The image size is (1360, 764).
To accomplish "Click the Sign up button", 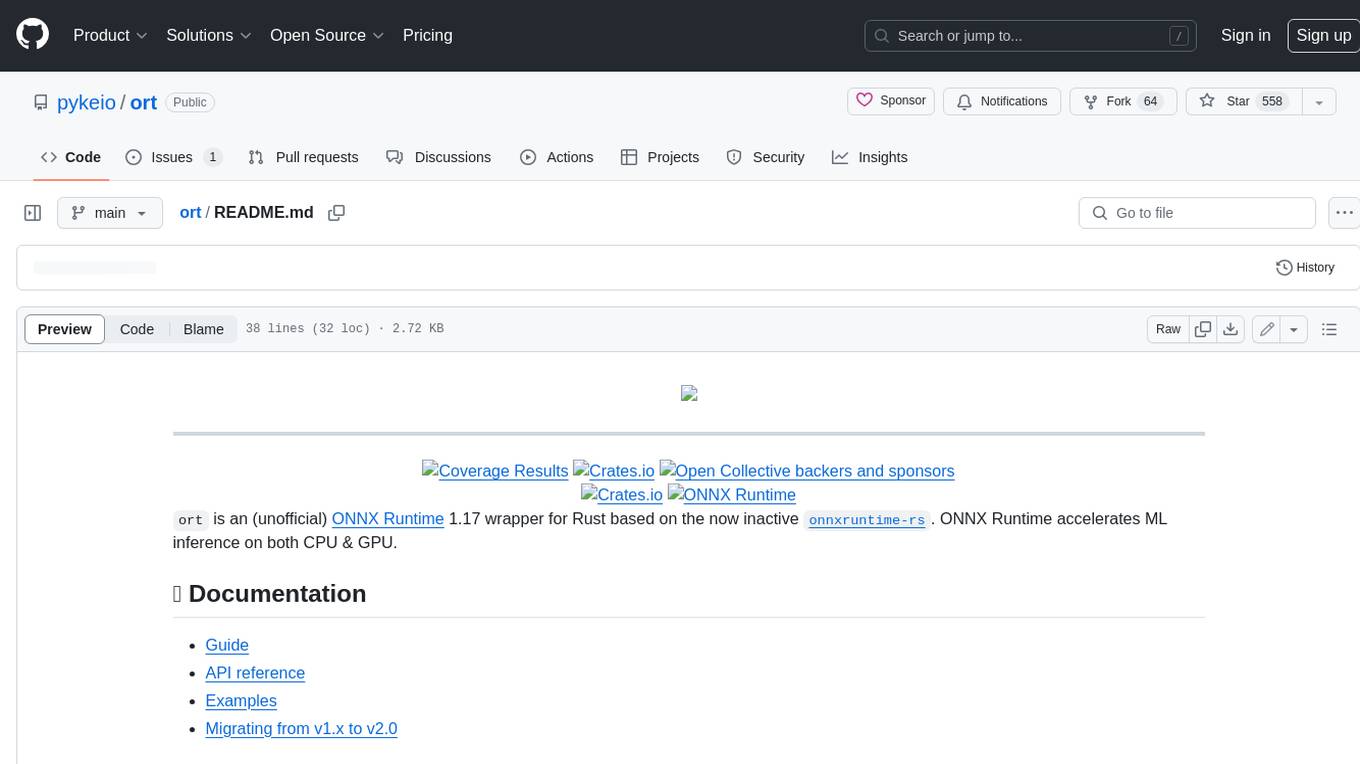I will [1323, 35].
